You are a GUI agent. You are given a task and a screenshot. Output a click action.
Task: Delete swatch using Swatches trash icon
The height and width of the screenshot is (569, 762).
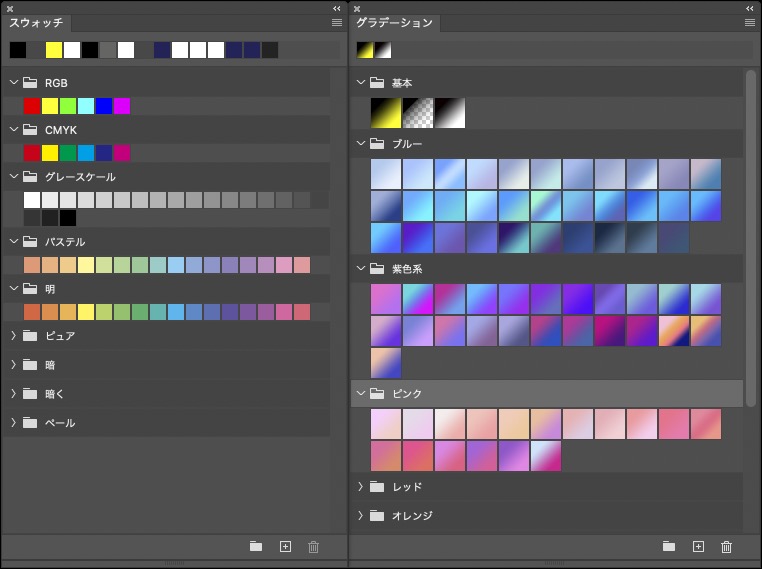pyautogui.click(x=313, y=547)
